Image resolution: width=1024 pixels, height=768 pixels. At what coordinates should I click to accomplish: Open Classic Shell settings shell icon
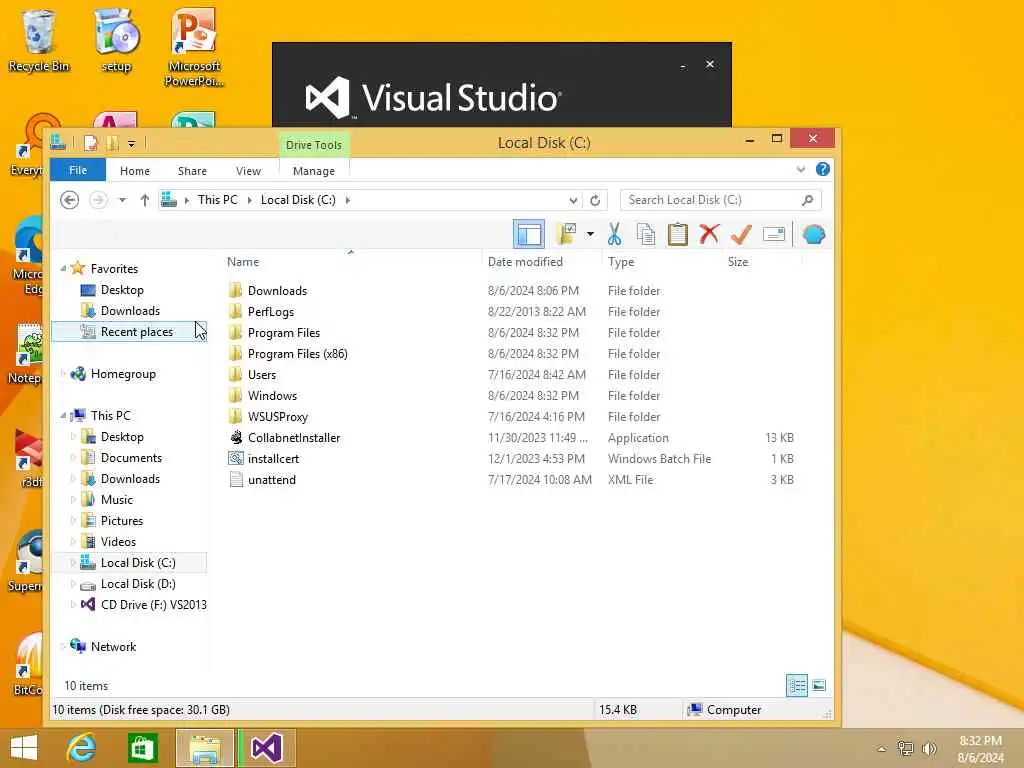click(x=814, y=234)
